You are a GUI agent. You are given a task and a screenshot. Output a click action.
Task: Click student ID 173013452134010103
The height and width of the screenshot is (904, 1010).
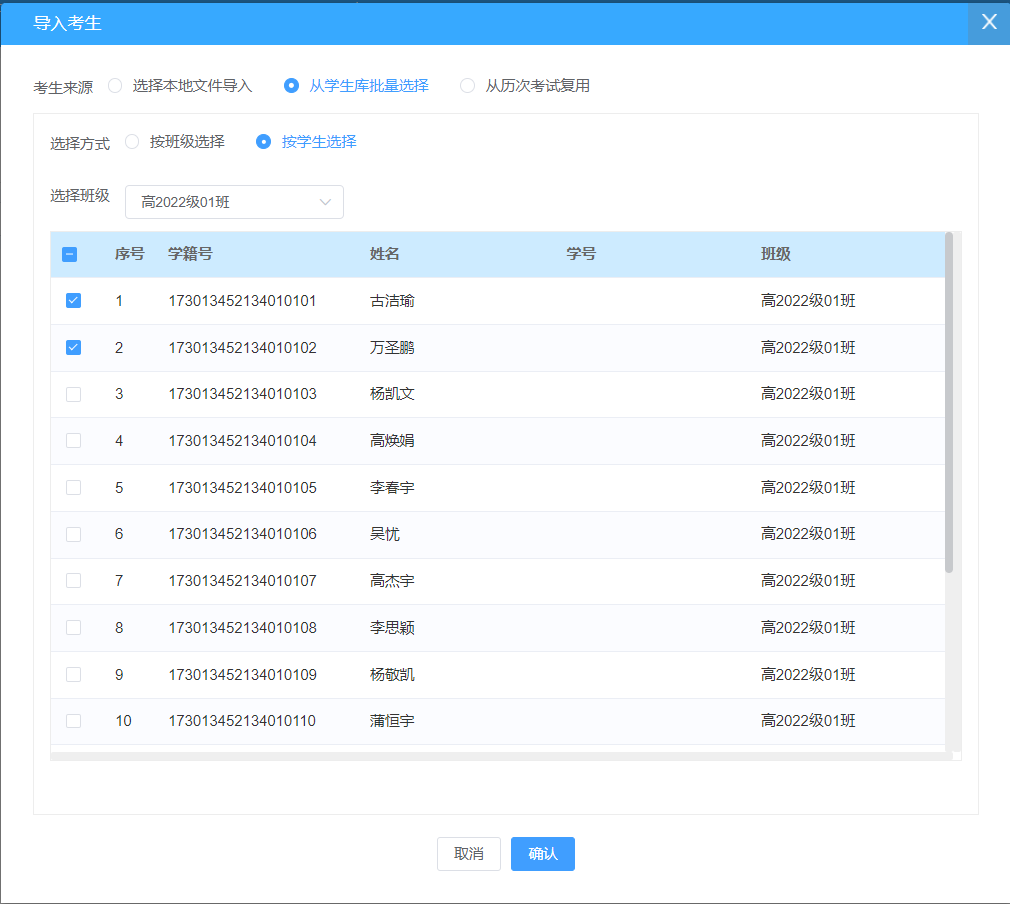(242, 394)
